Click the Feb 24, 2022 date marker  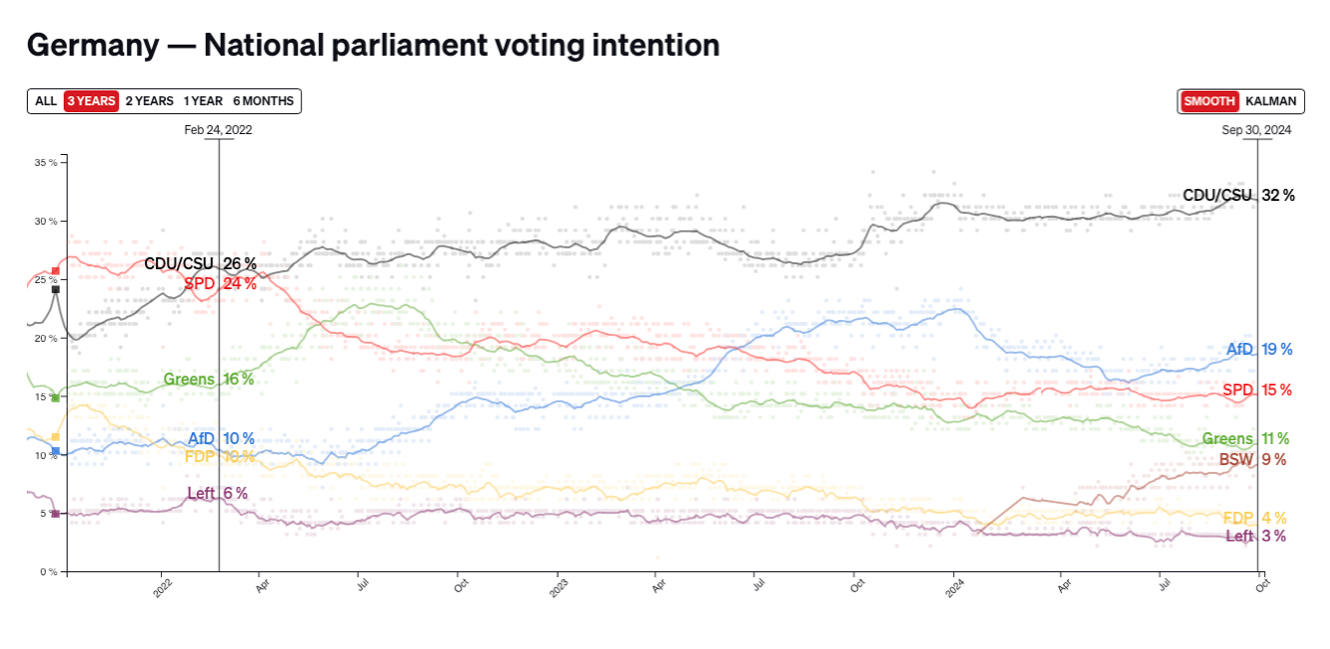(x=218, y=130)
